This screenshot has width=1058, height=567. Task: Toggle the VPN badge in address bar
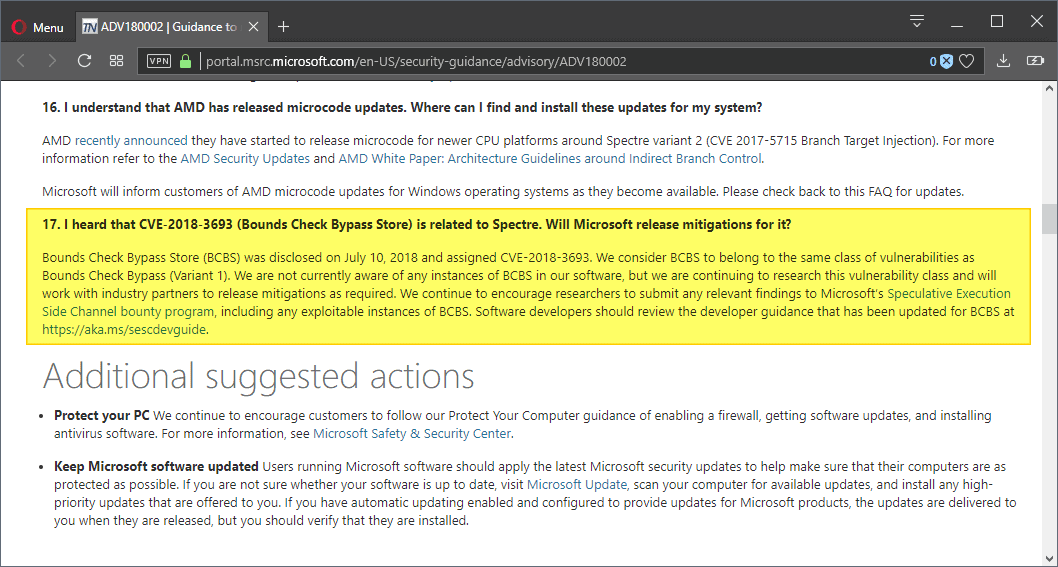point(159,61)
